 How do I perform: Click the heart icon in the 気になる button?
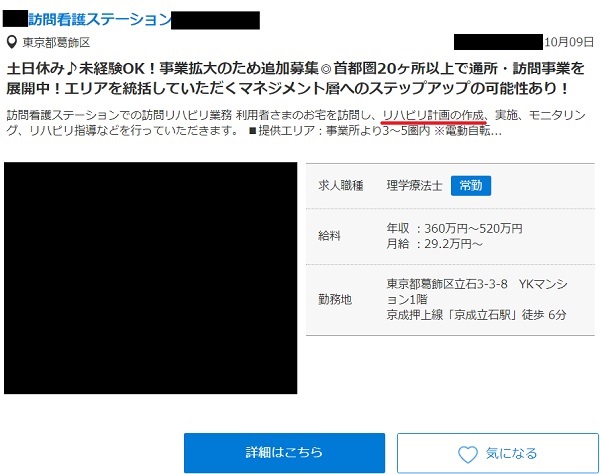[x=469, y=453]
